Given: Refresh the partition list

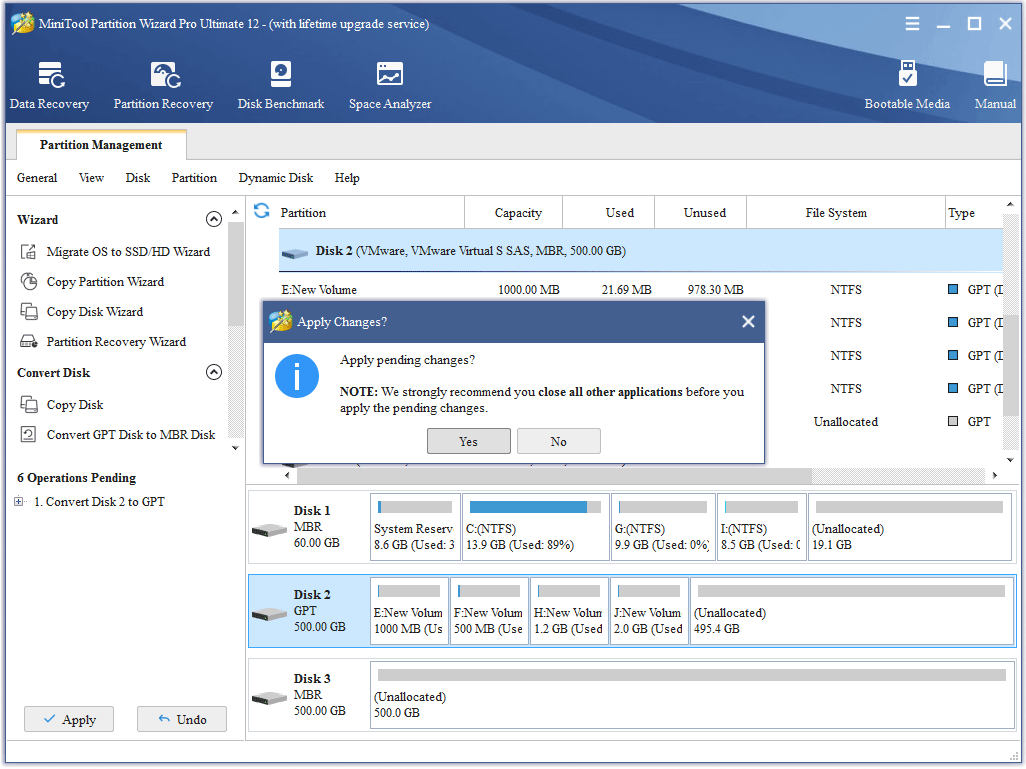Looking at the screenshot, I should click(261, 212).
